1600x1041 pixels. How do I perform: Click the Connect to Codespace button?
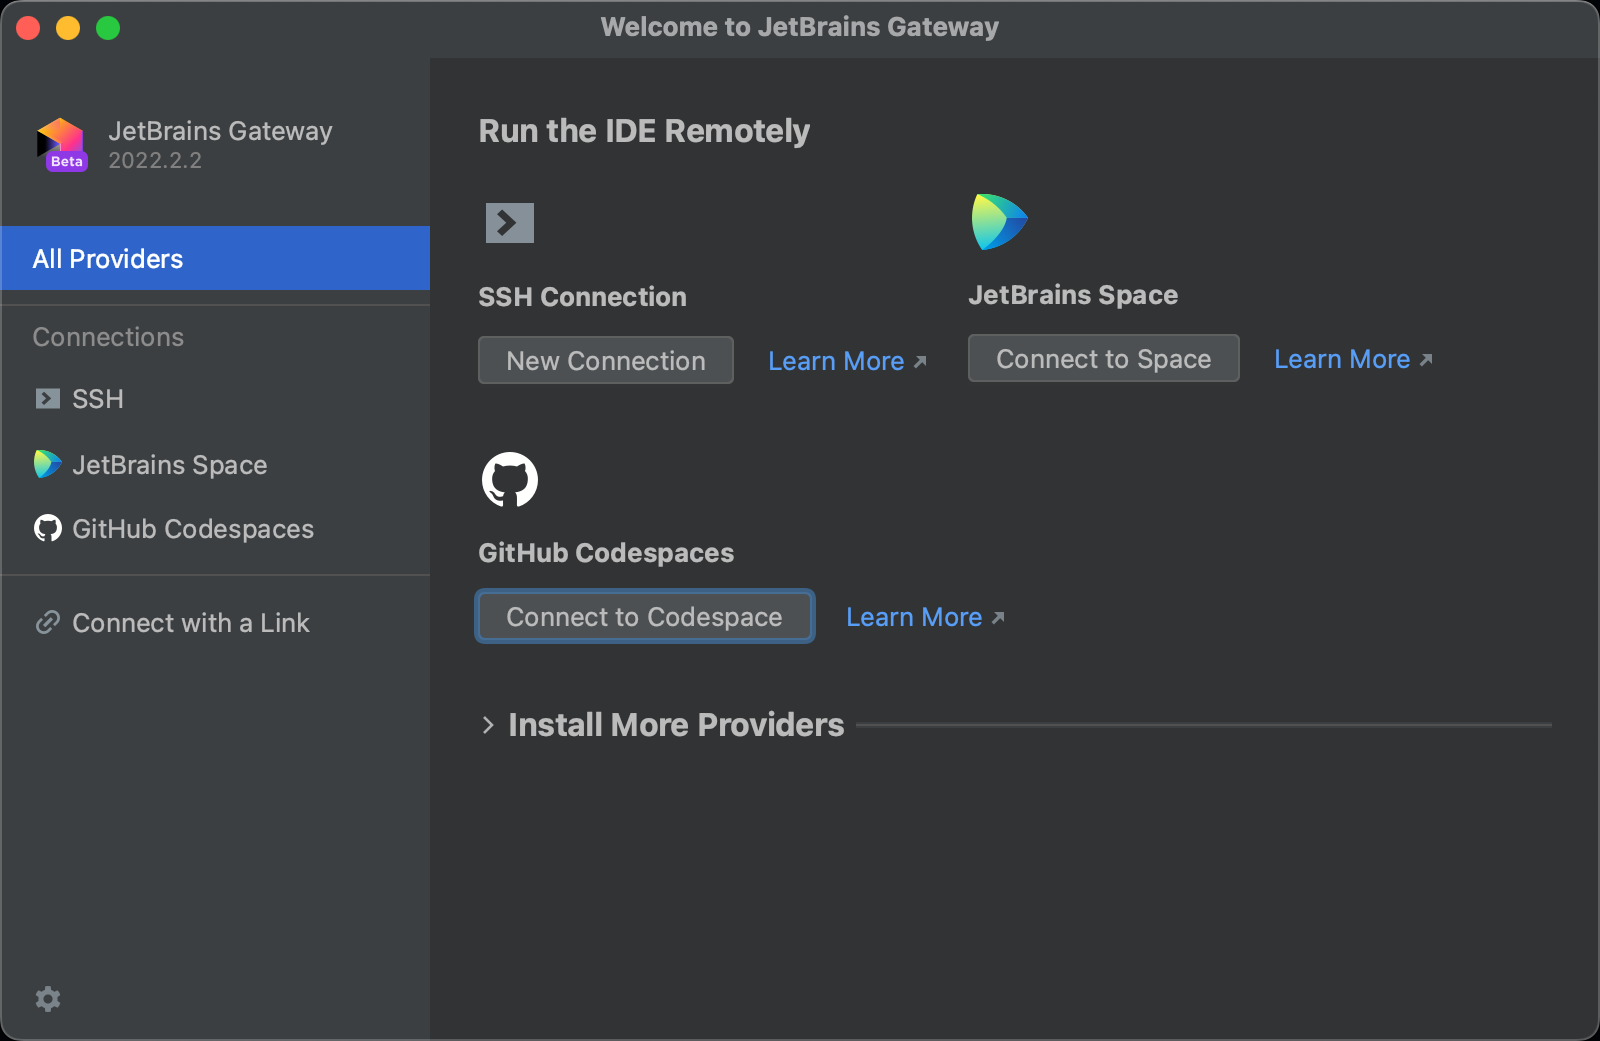(645, 616)
